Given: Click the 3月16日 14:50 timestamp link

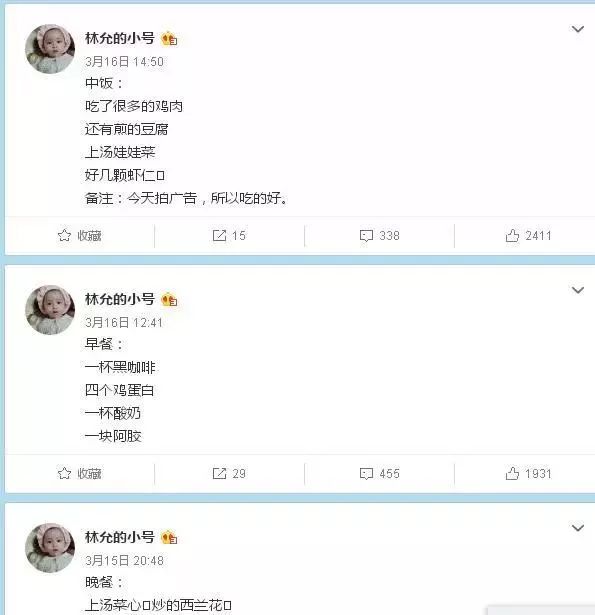Looking at the screenshot, I should click(124, 62).
